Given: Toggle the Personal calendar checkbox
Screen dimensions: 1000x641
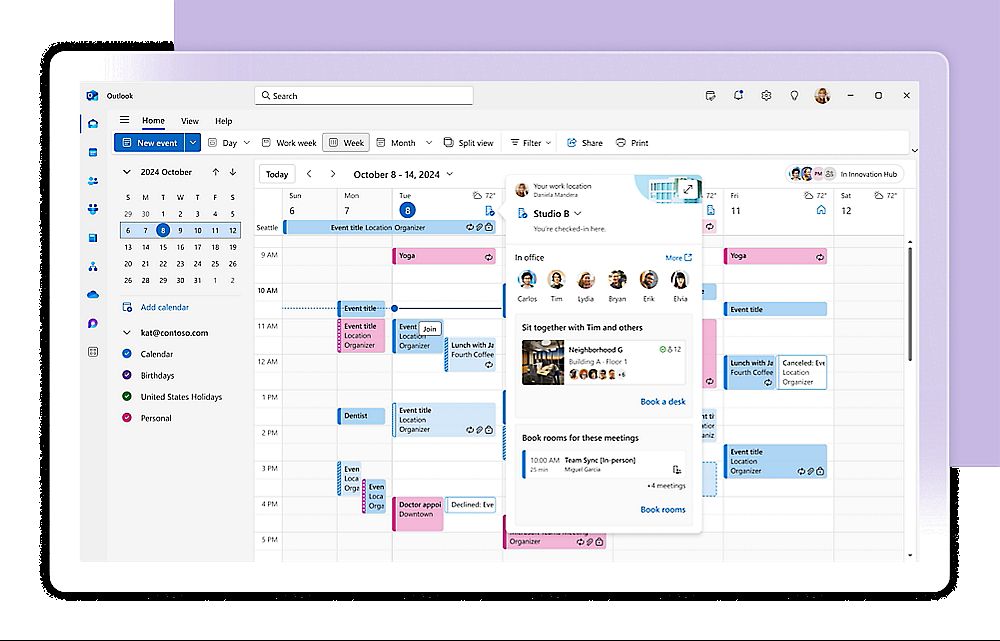Looking at the screenshot, I should 127,418.
